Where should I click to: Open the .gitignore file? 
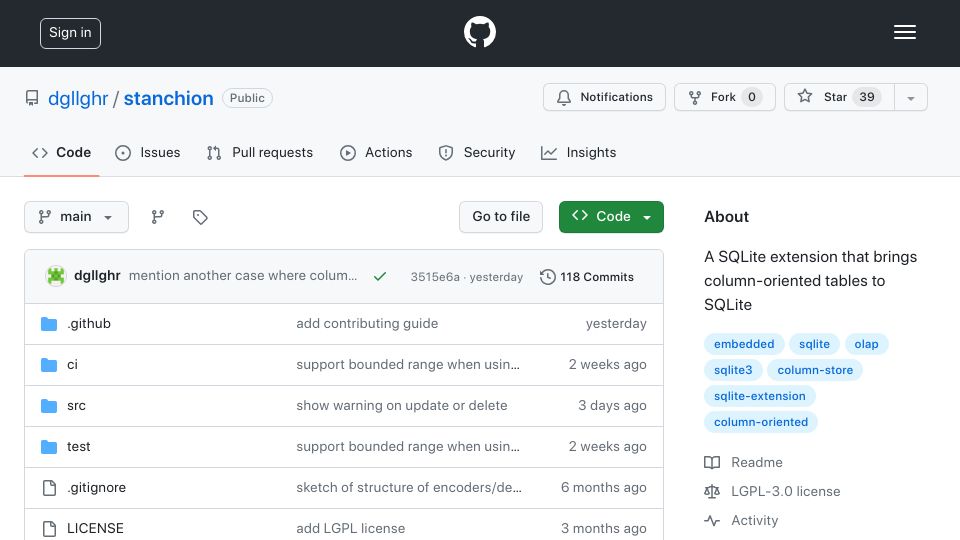click(x=96, y=487)
